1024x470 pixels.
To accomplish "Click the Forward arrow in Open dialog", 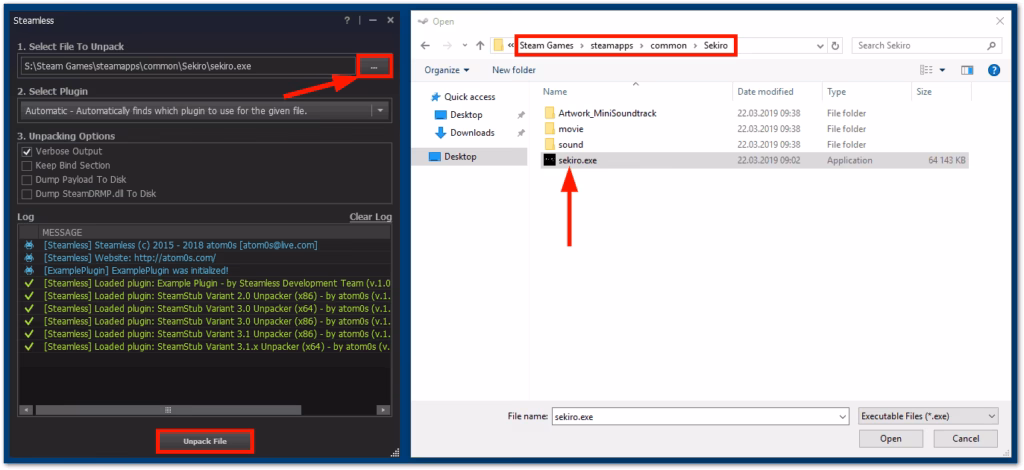I will pos(447,46).
